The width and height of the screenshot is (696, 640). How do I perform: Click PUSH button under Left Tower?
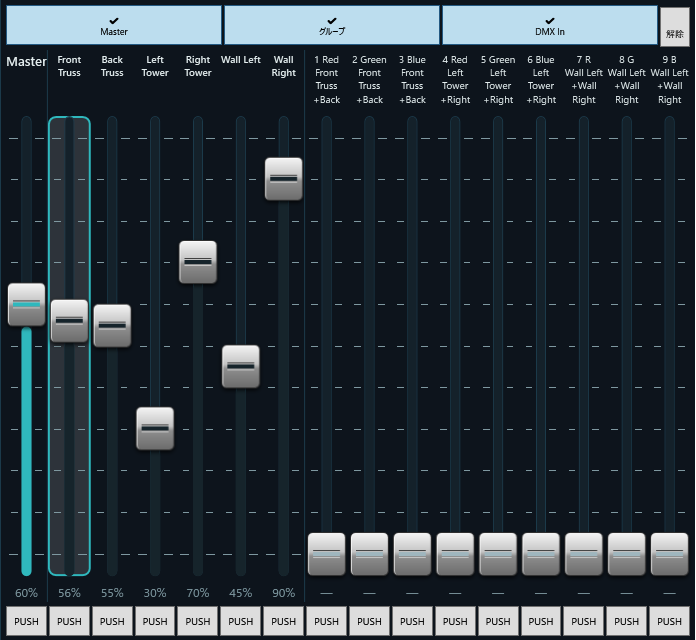[155, 621]
